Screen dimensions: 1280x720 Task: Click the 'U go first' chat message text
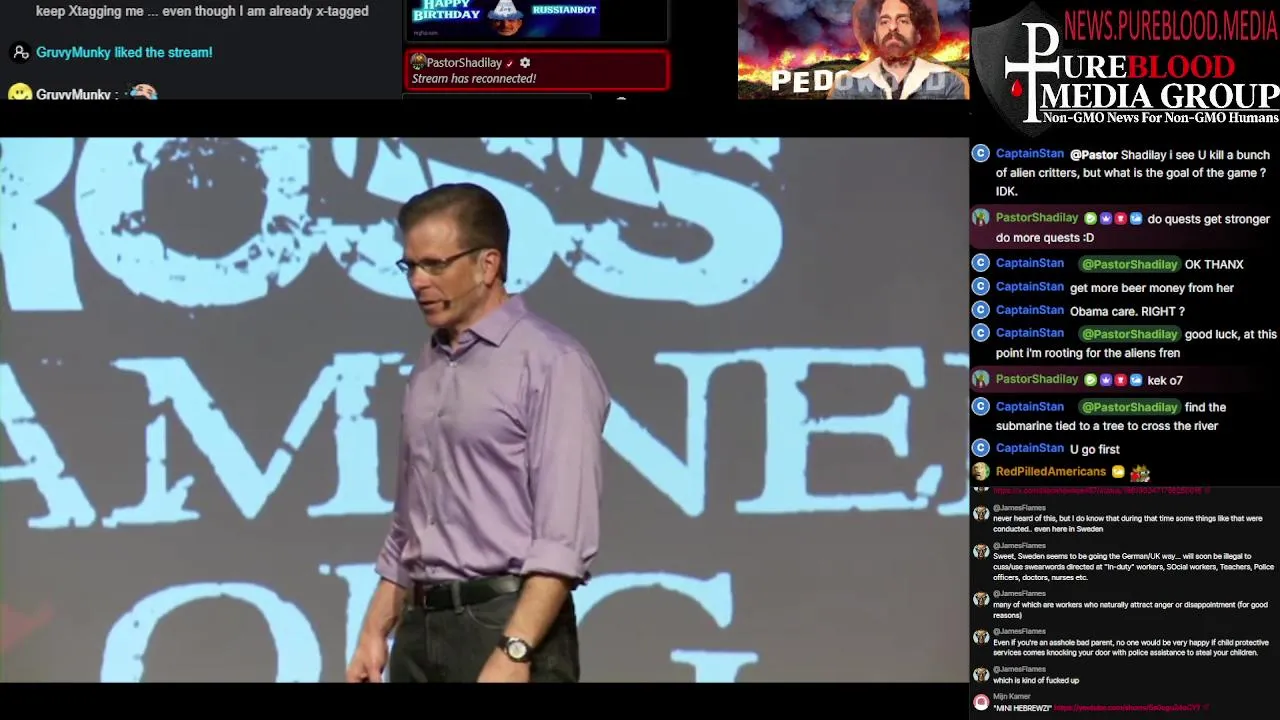1094,449
